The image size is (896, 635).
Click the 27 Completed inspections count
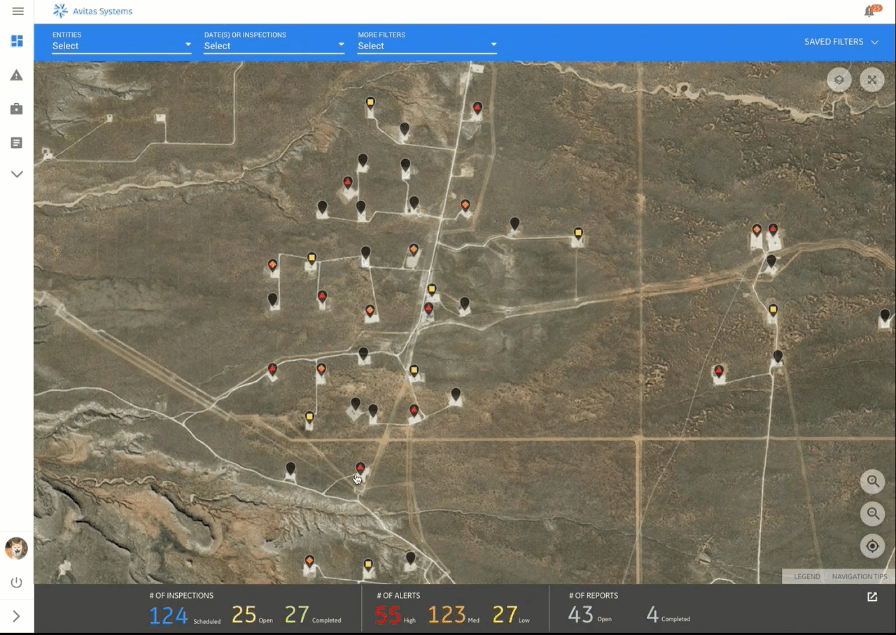coord(313,615)
